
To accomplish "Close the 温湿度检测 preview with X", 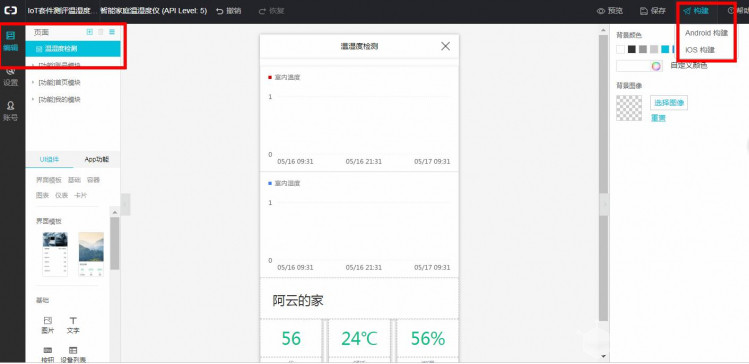I will tap(445, 46).
